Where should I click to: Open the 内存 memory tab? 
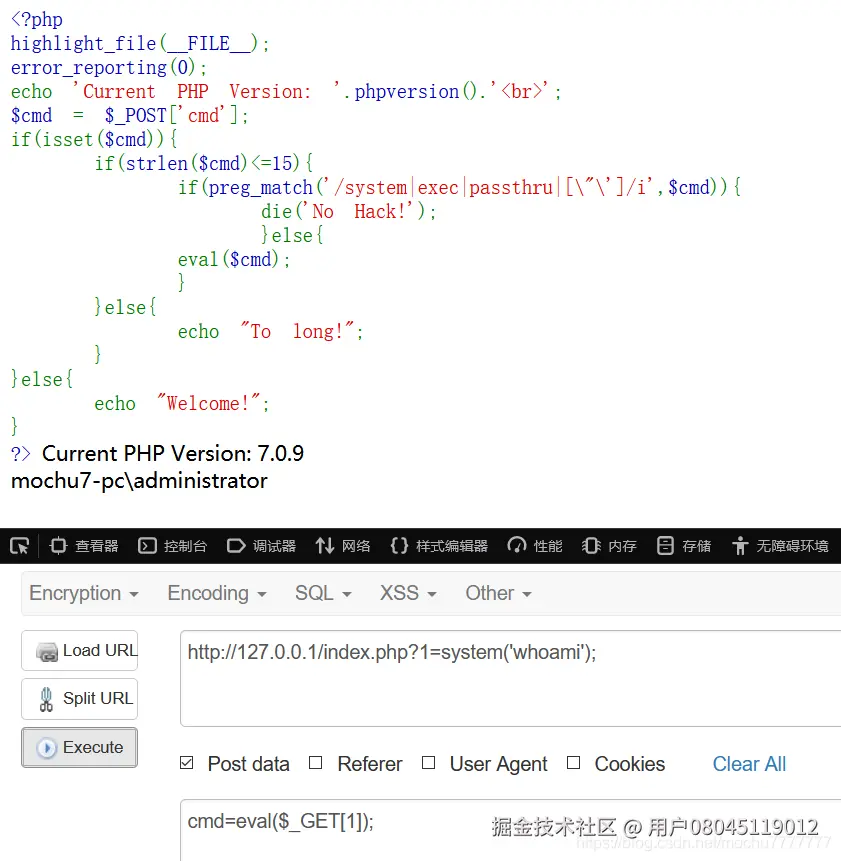[609, 546]
